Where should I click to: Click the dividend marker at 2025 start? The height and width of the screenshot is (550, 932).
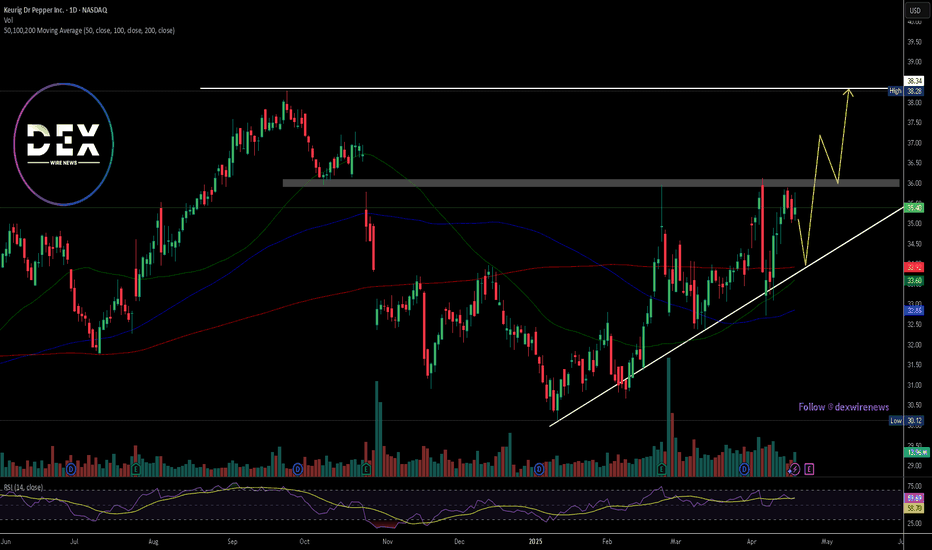click(539, 469)
